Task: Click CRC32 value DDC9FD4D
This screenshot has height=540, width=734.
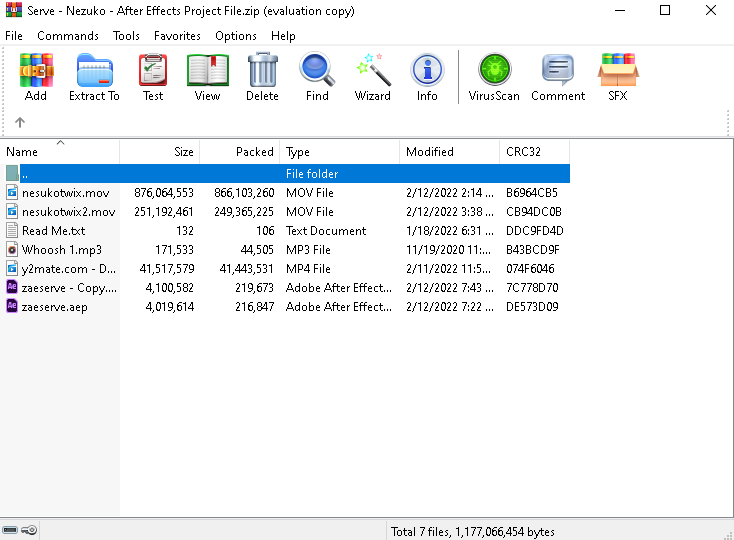Action: 535,231
